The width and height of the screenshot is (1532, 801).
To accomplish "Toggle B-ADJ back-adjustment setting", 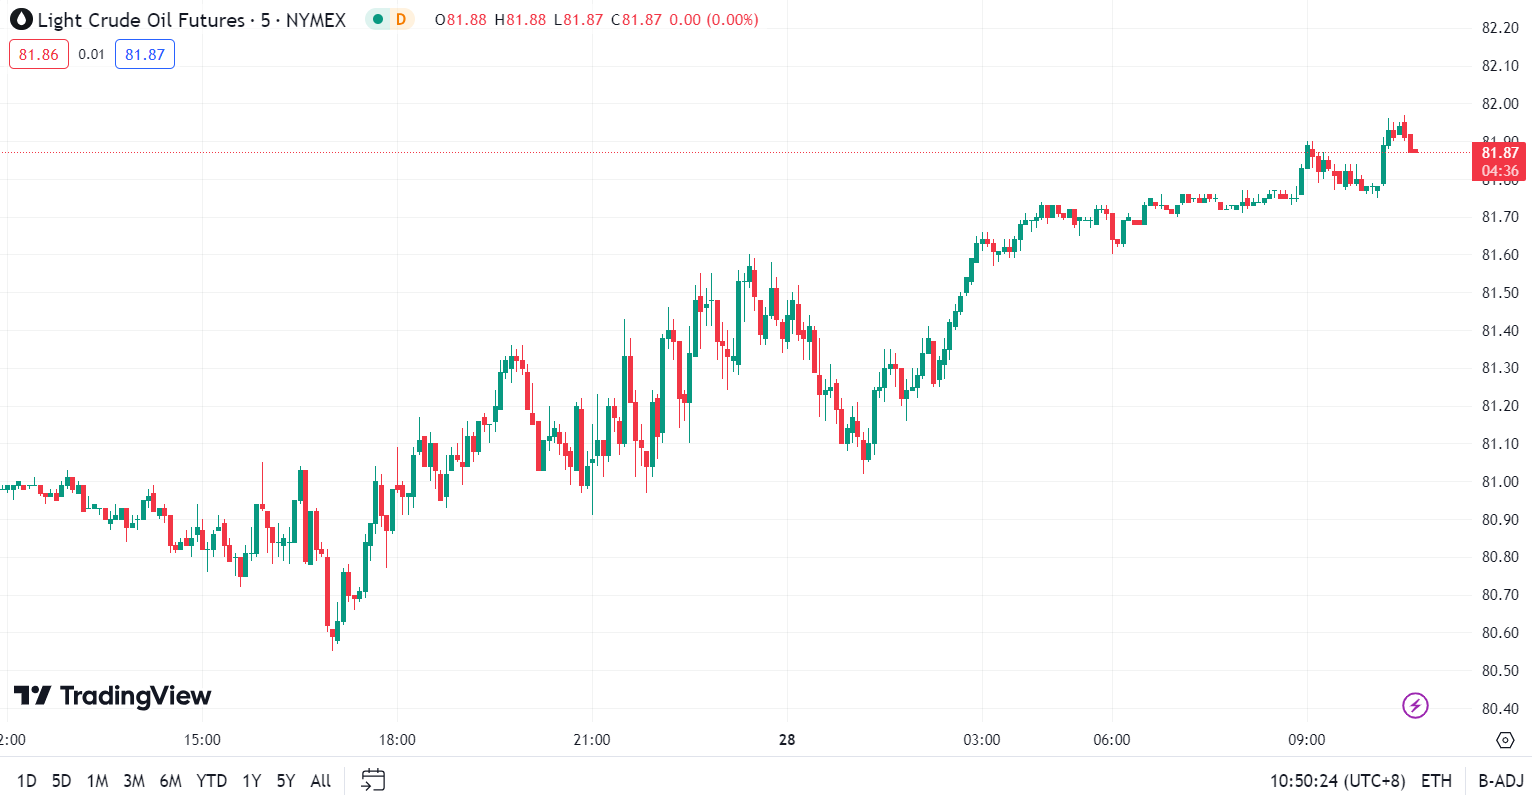I will pos(1500,781).
